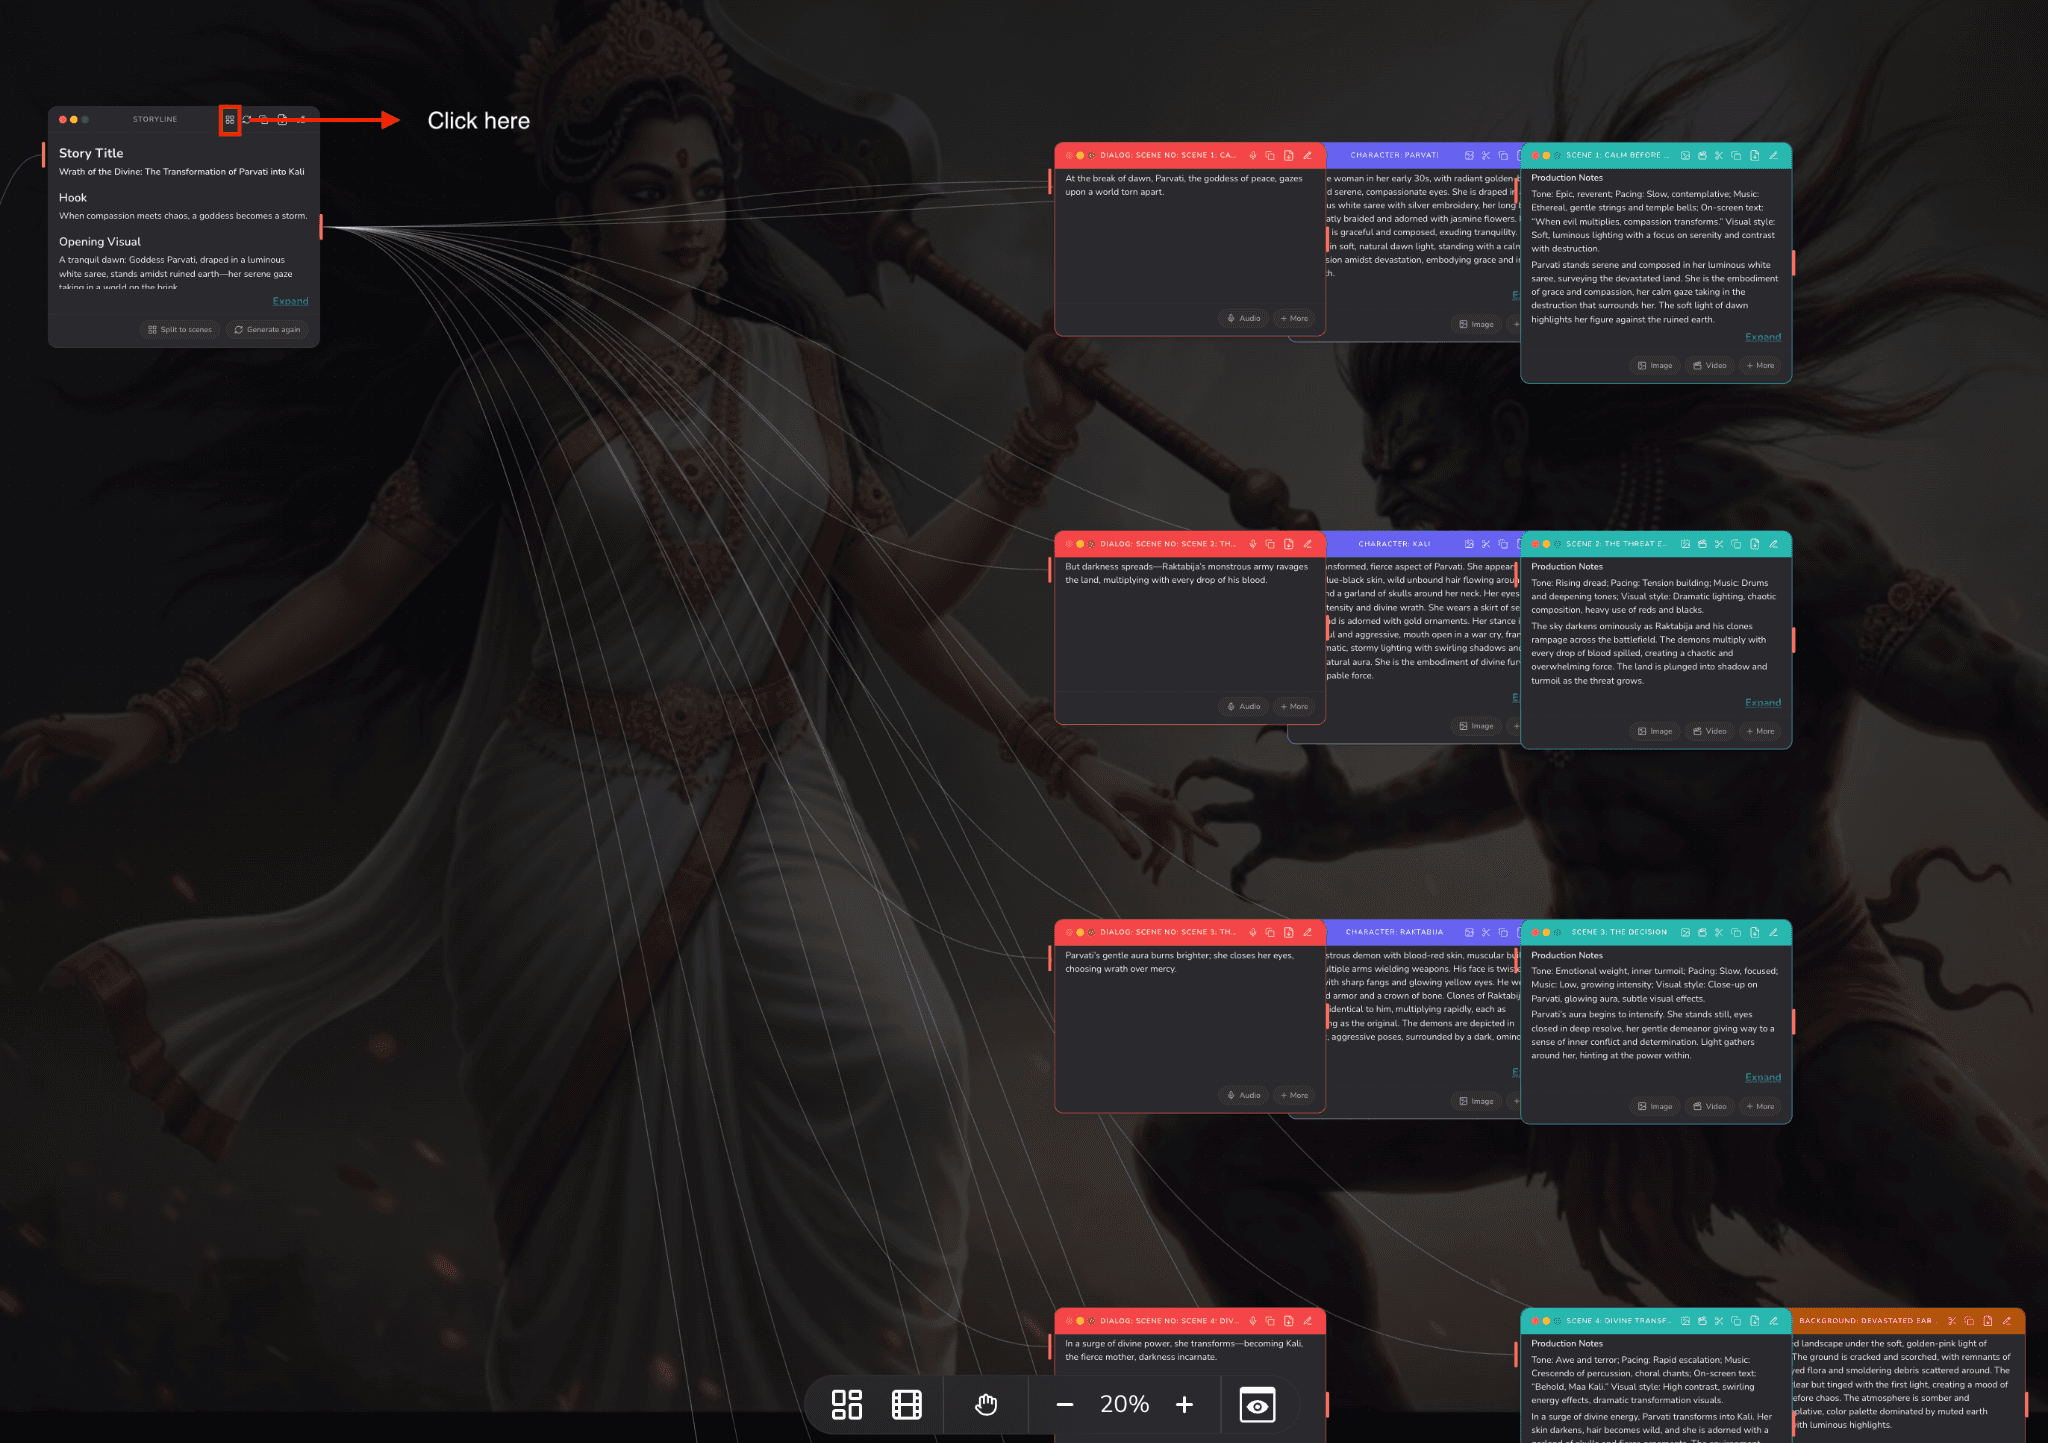Viewport: 2048px width, 1443px height.
Task: Toggle the hand pan tool
Action: click(x=986, y=1404)
